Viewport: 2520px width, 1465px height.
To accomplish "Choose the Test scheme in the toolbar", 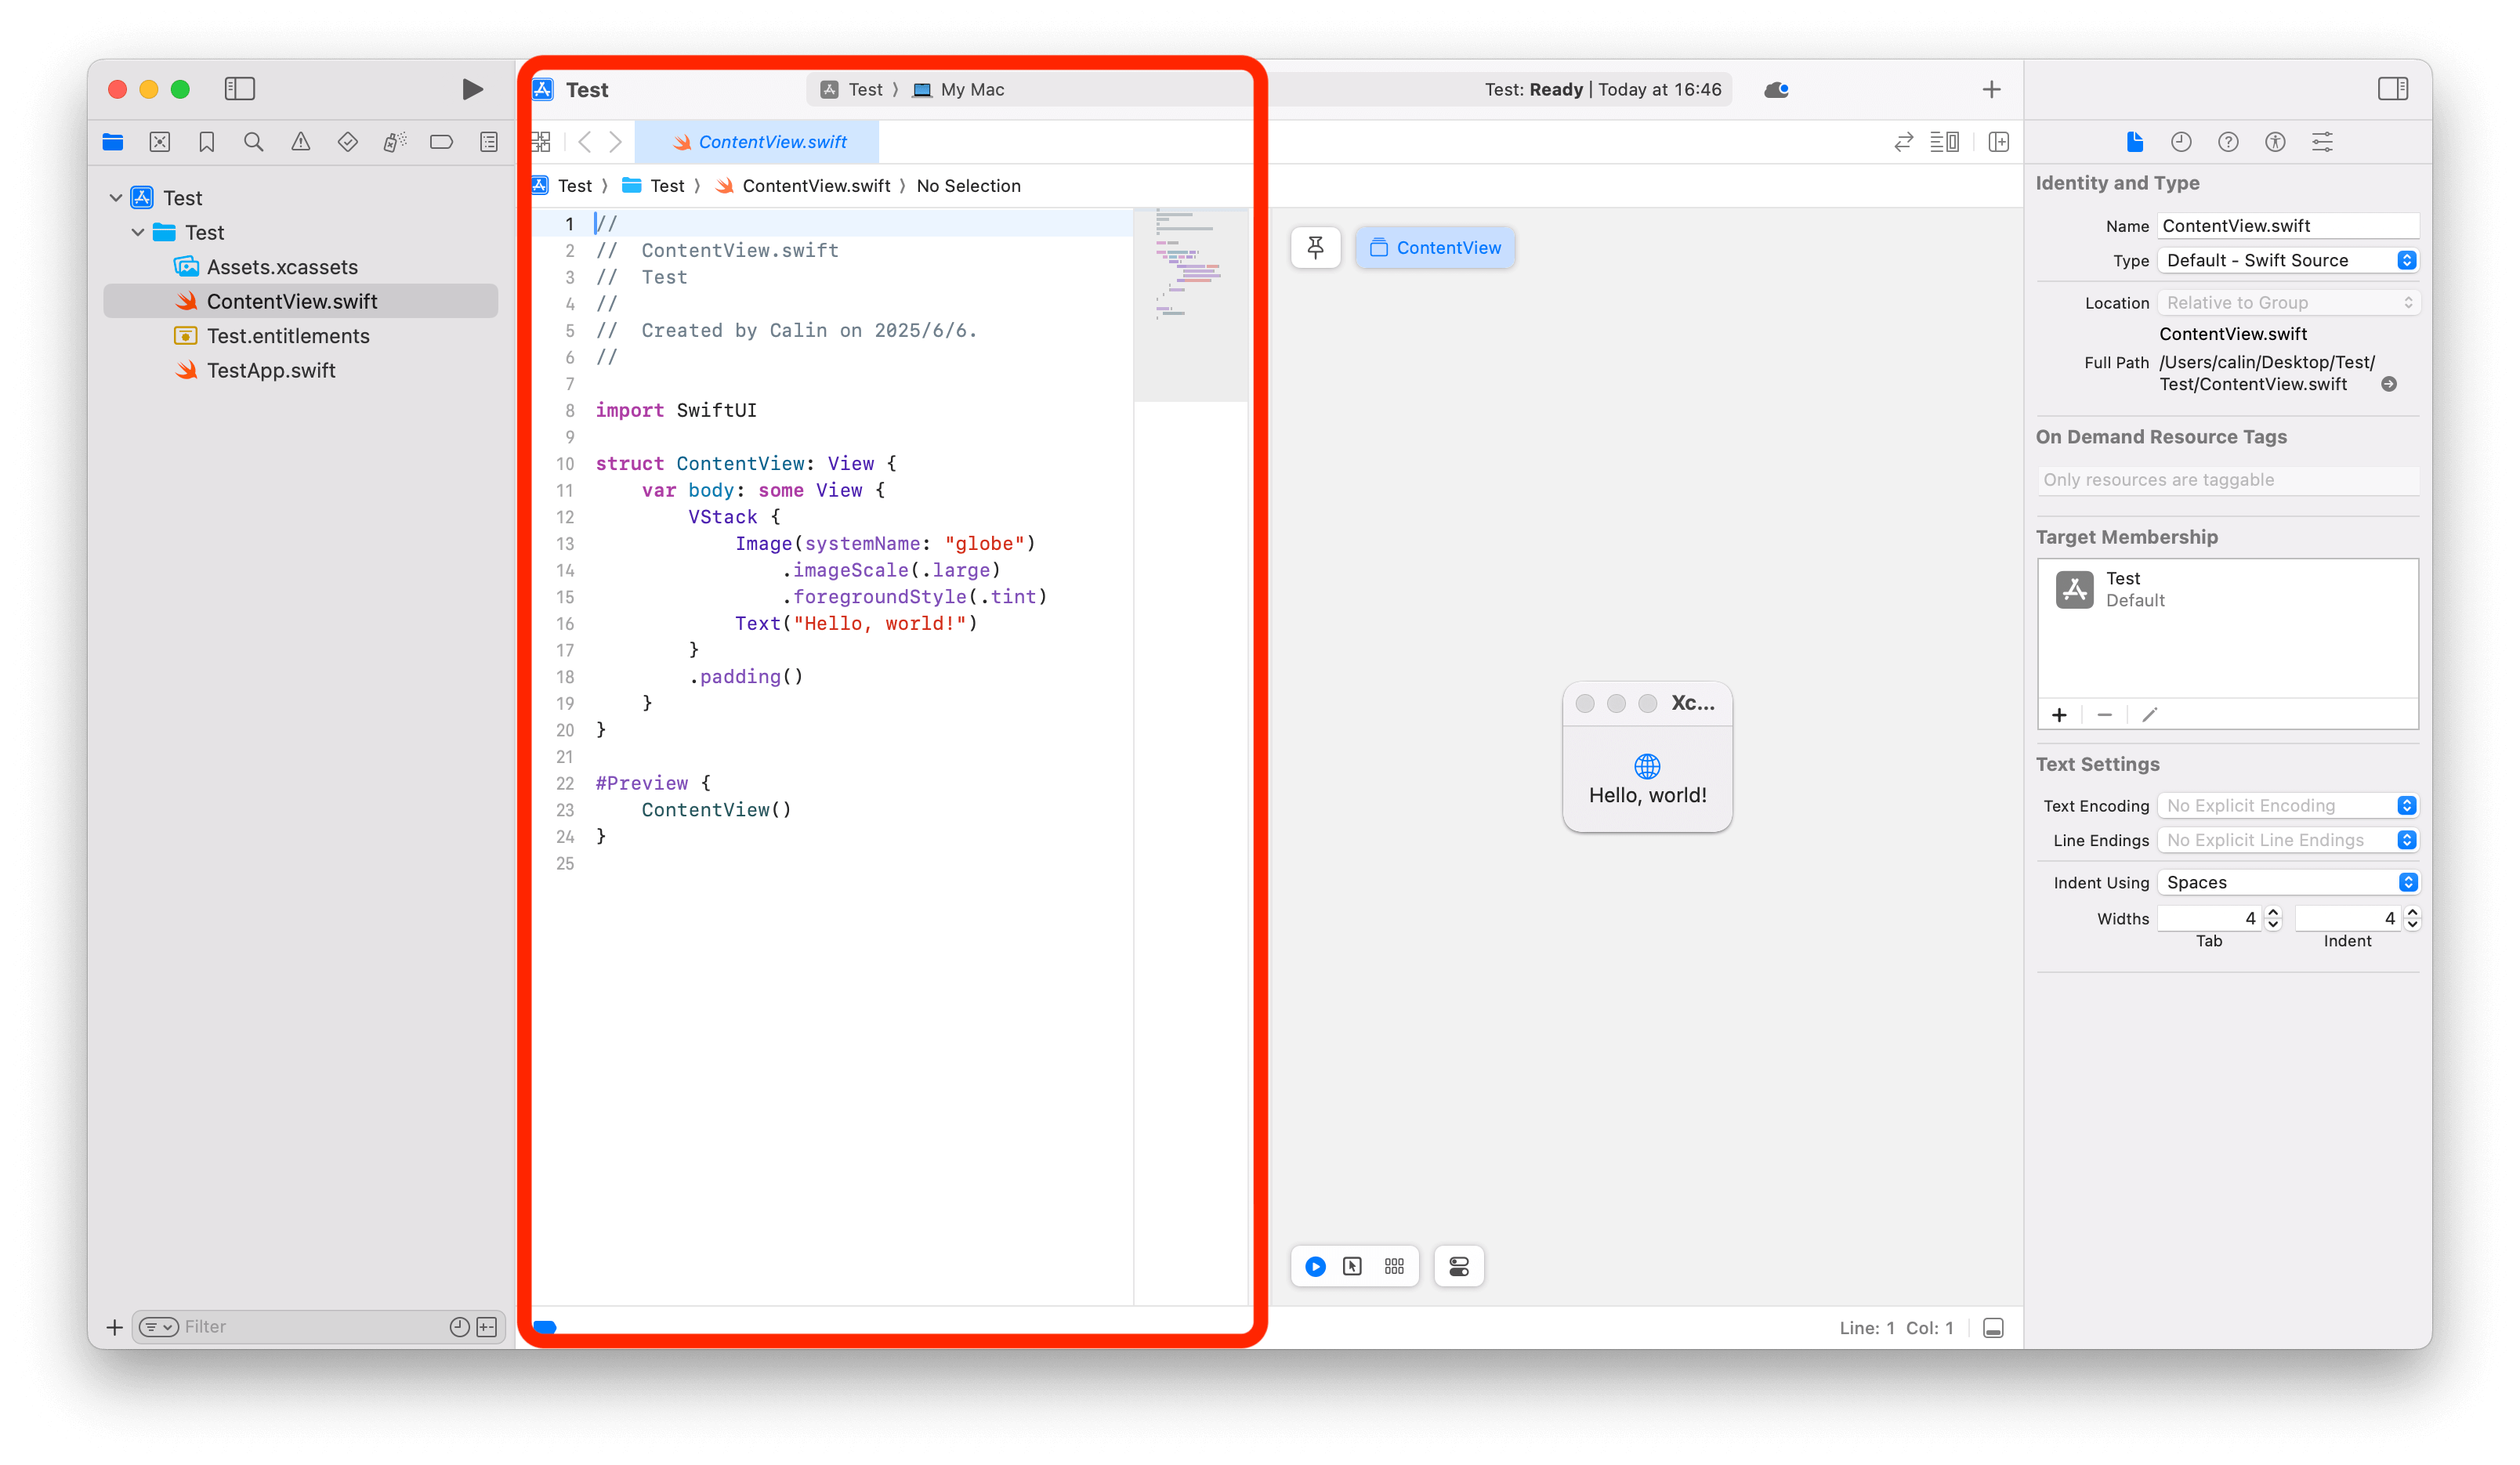I will (x=853, y=89).
